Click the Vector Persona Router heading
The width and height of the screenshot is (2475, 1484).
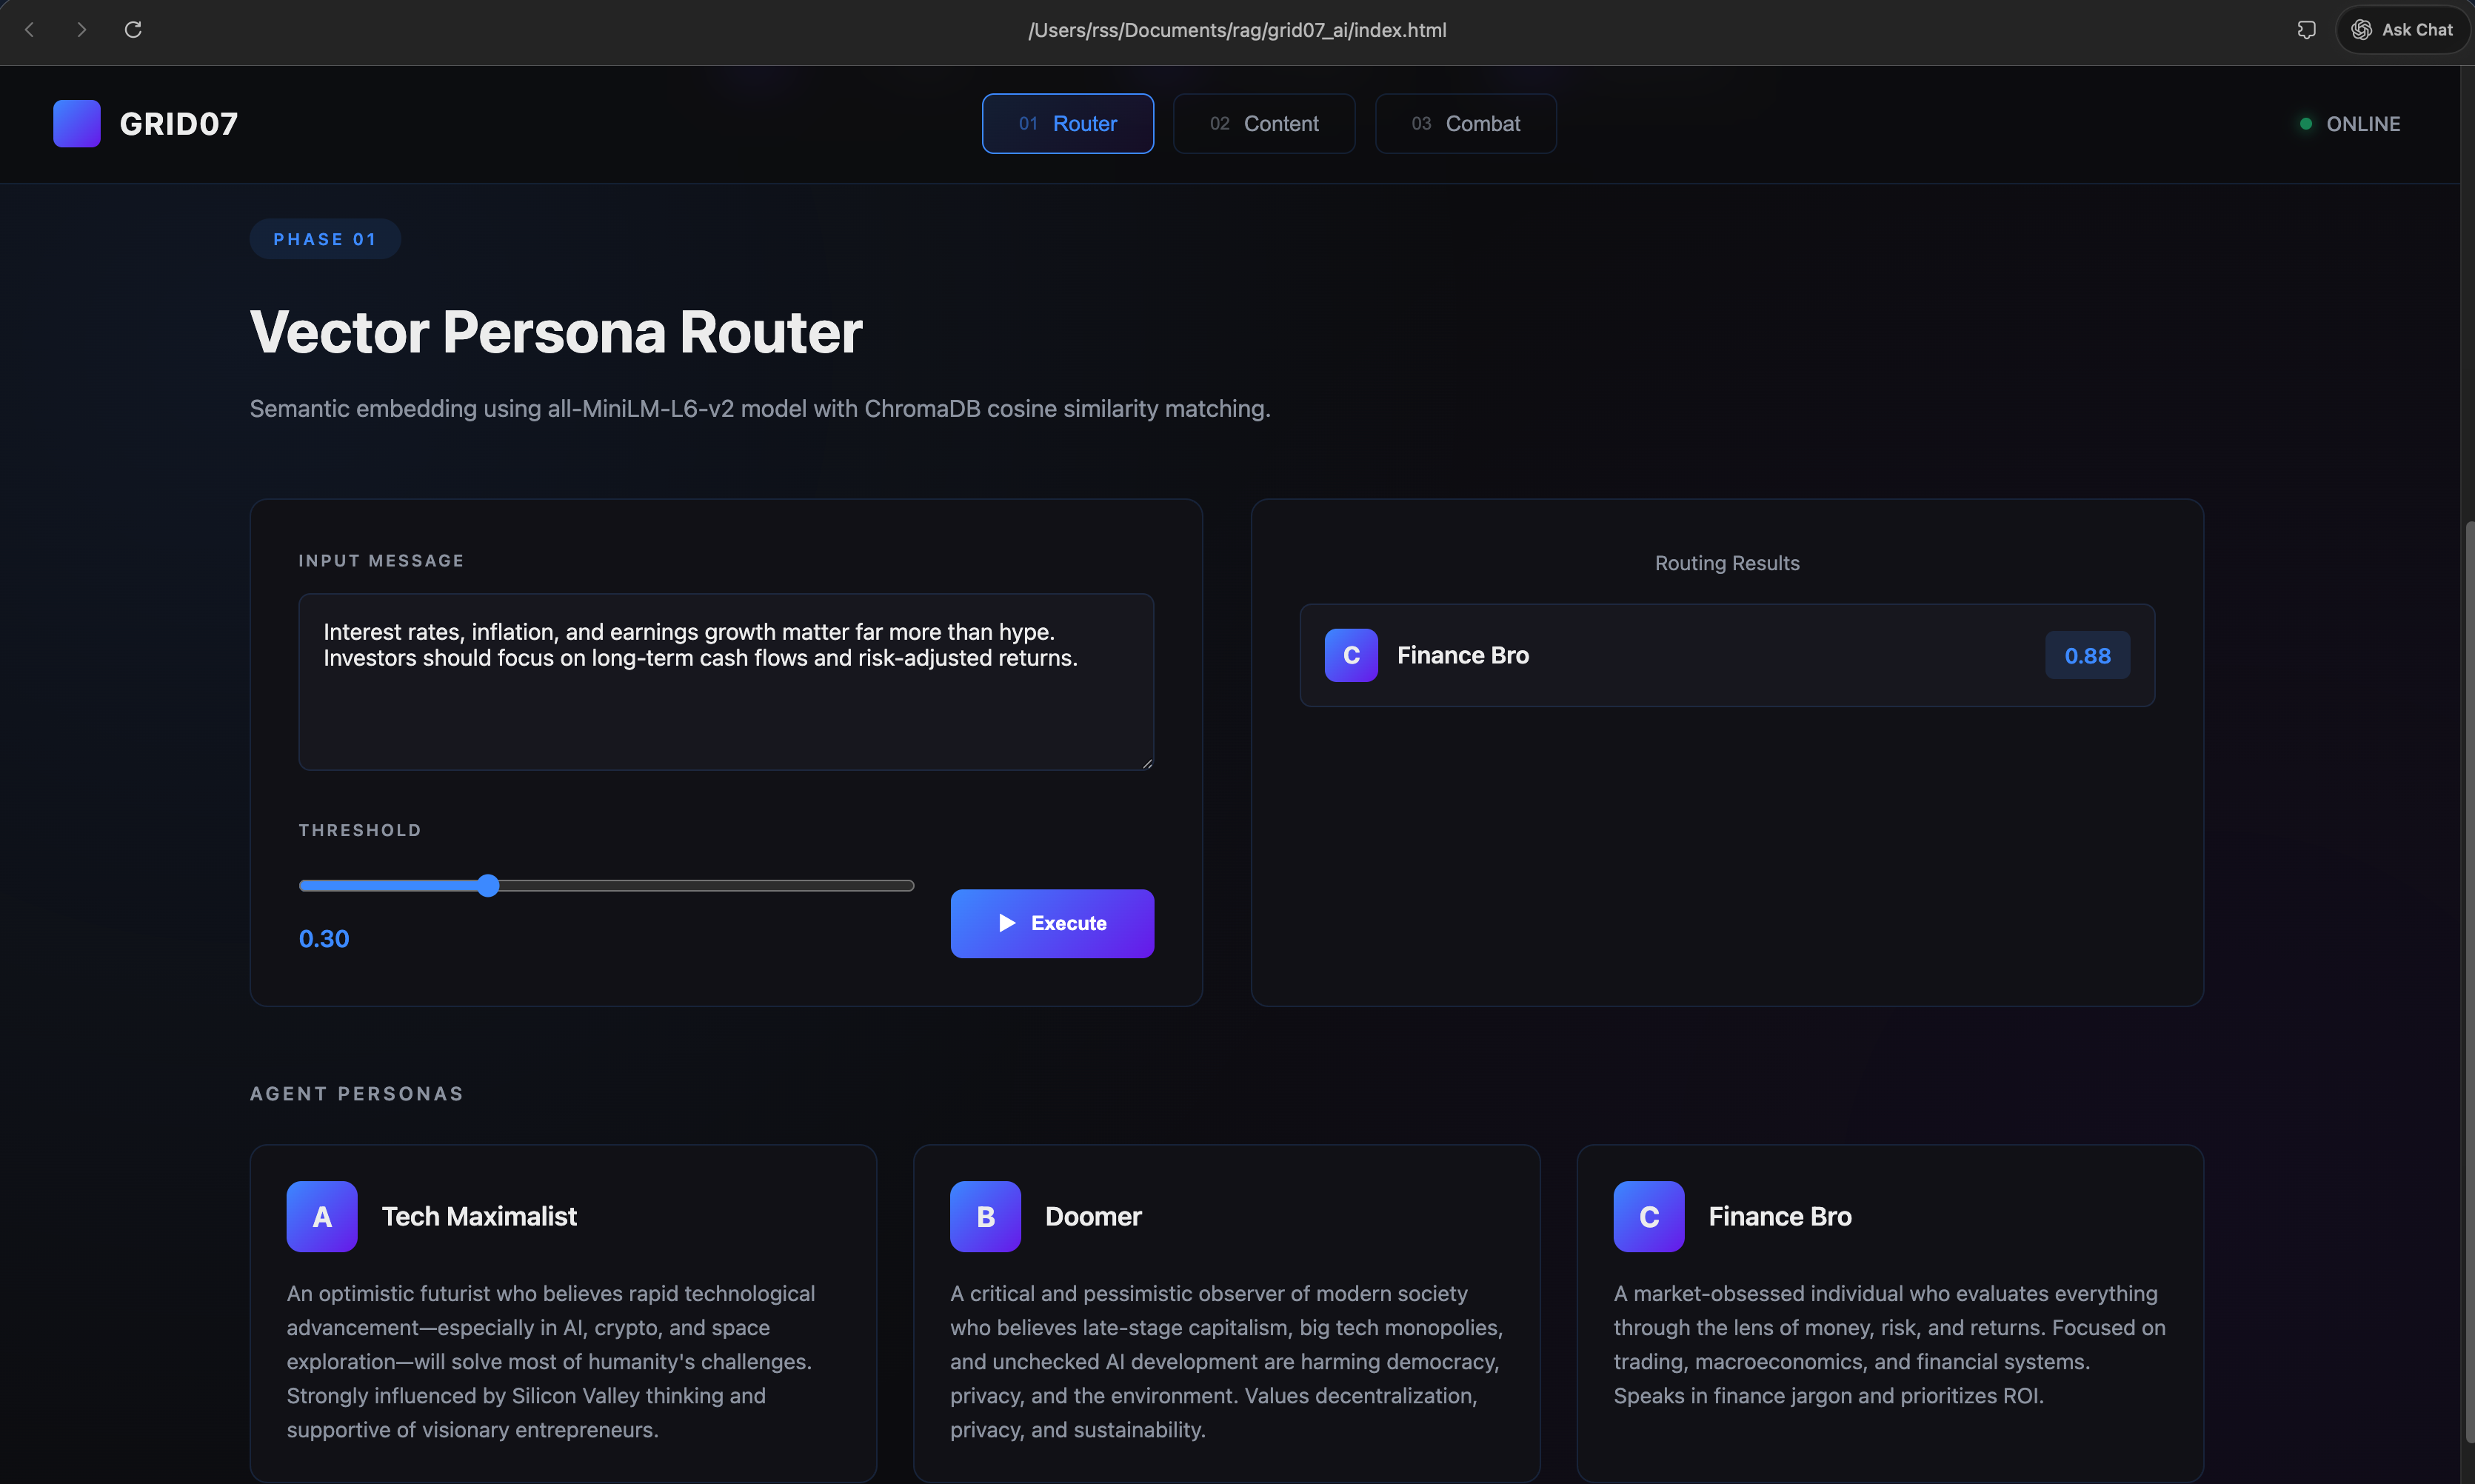point(556,332)
